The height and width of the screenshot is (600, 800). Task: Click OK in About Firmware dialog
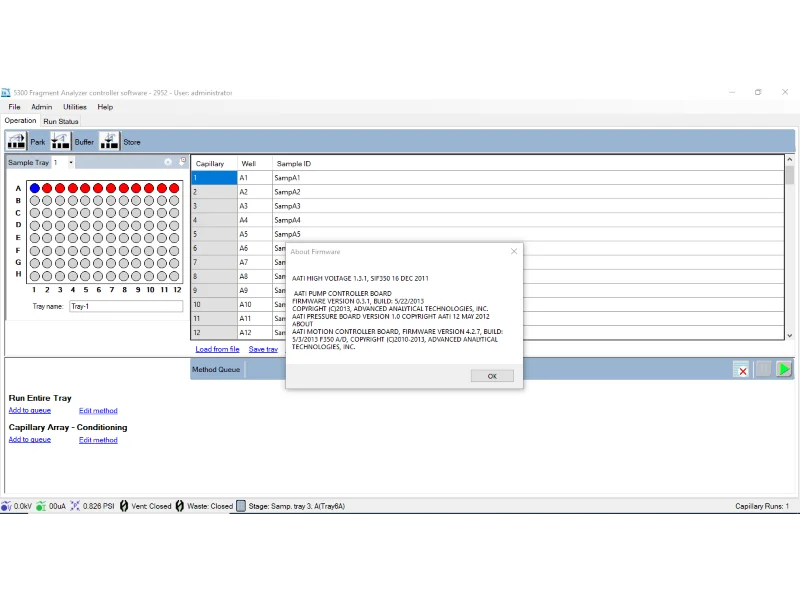(492, 376)
